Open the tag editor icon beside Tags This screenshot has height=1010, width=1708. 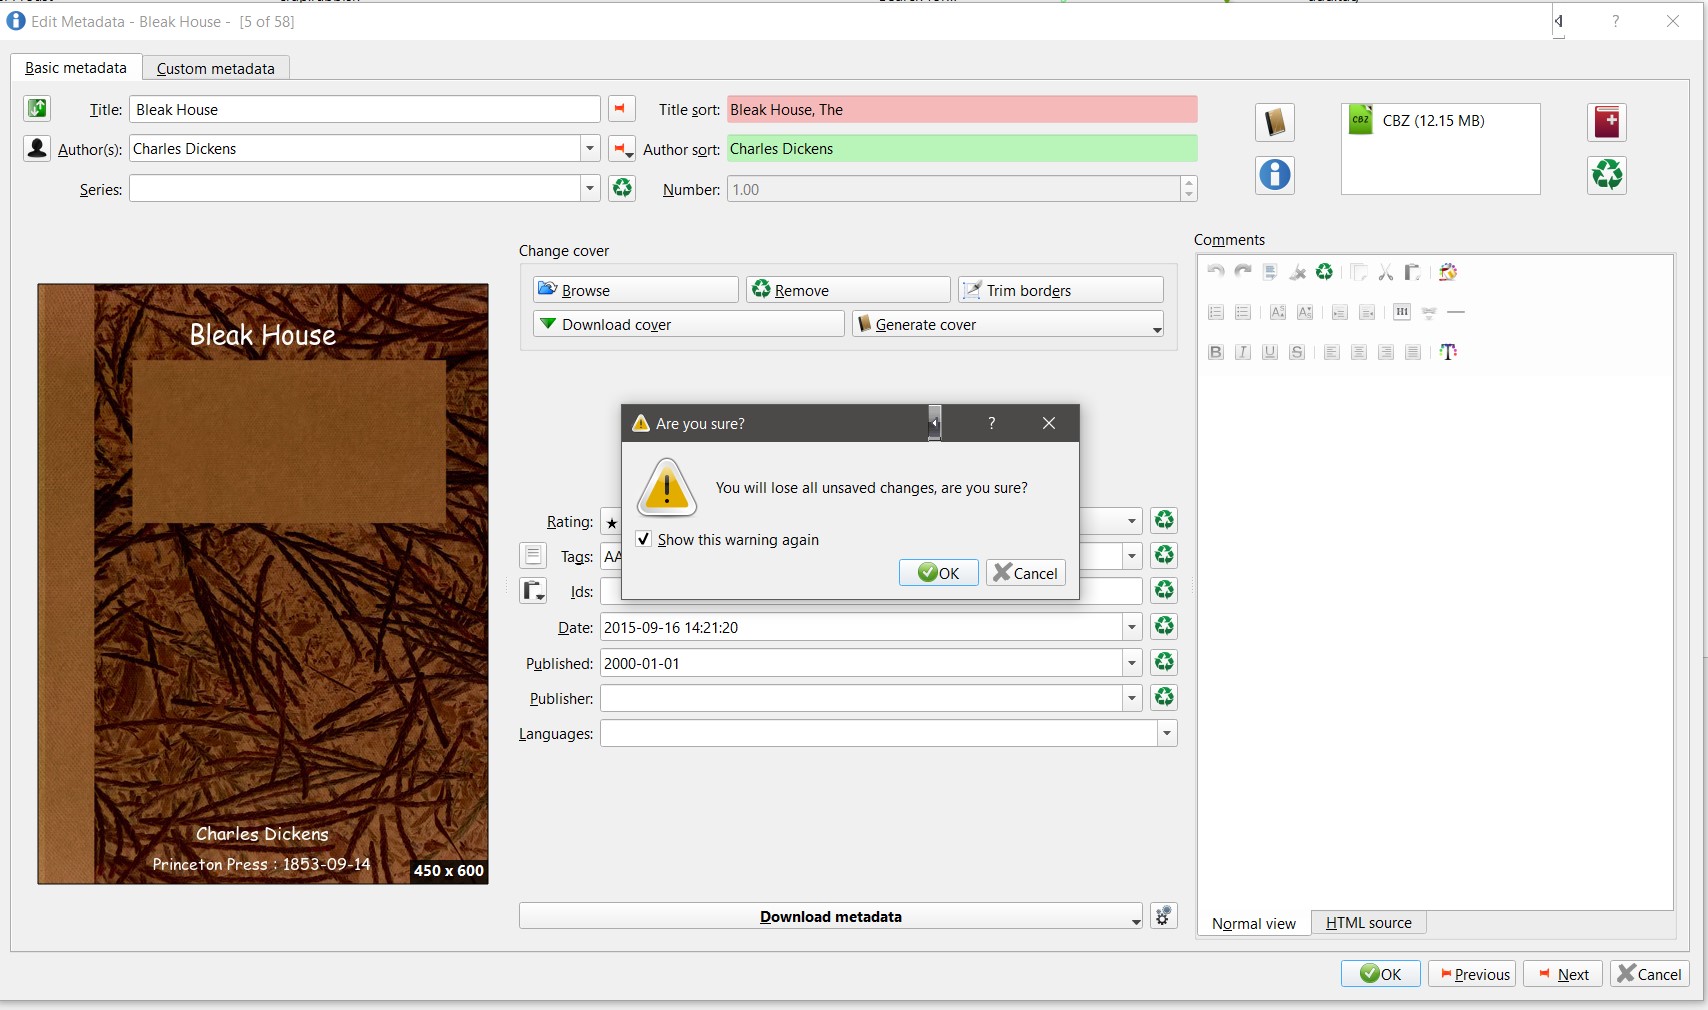point(533,555)
